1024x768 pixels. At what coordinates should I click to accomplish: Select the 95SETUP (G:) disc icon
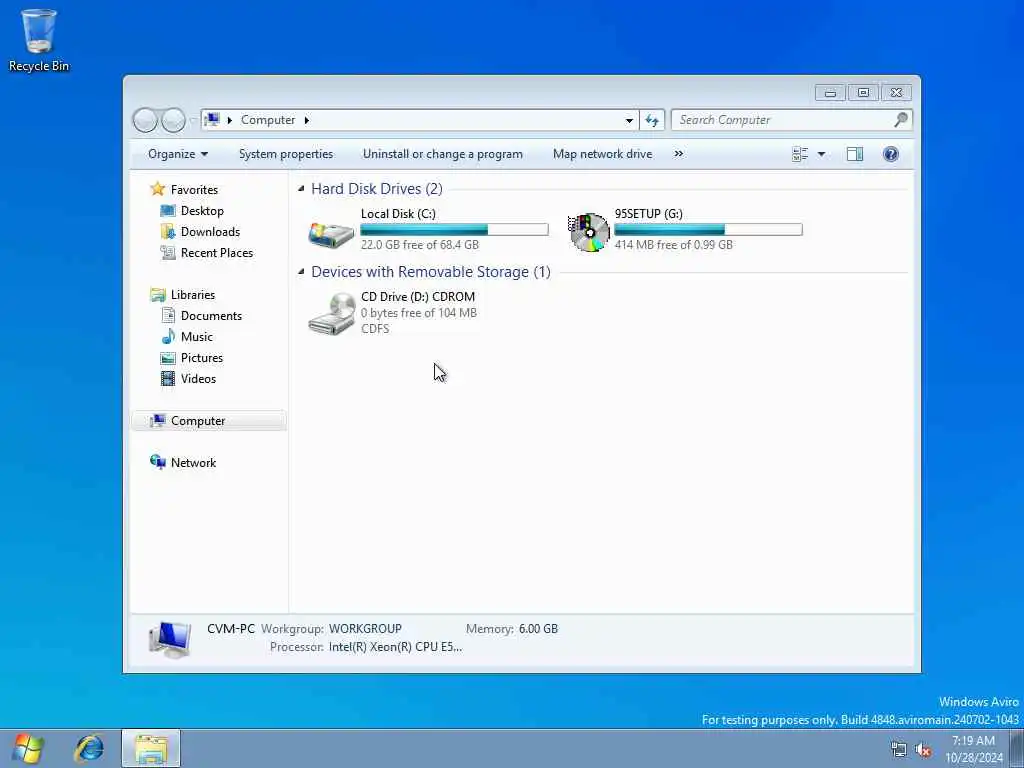pyautogui.click(x=588, y=232)
